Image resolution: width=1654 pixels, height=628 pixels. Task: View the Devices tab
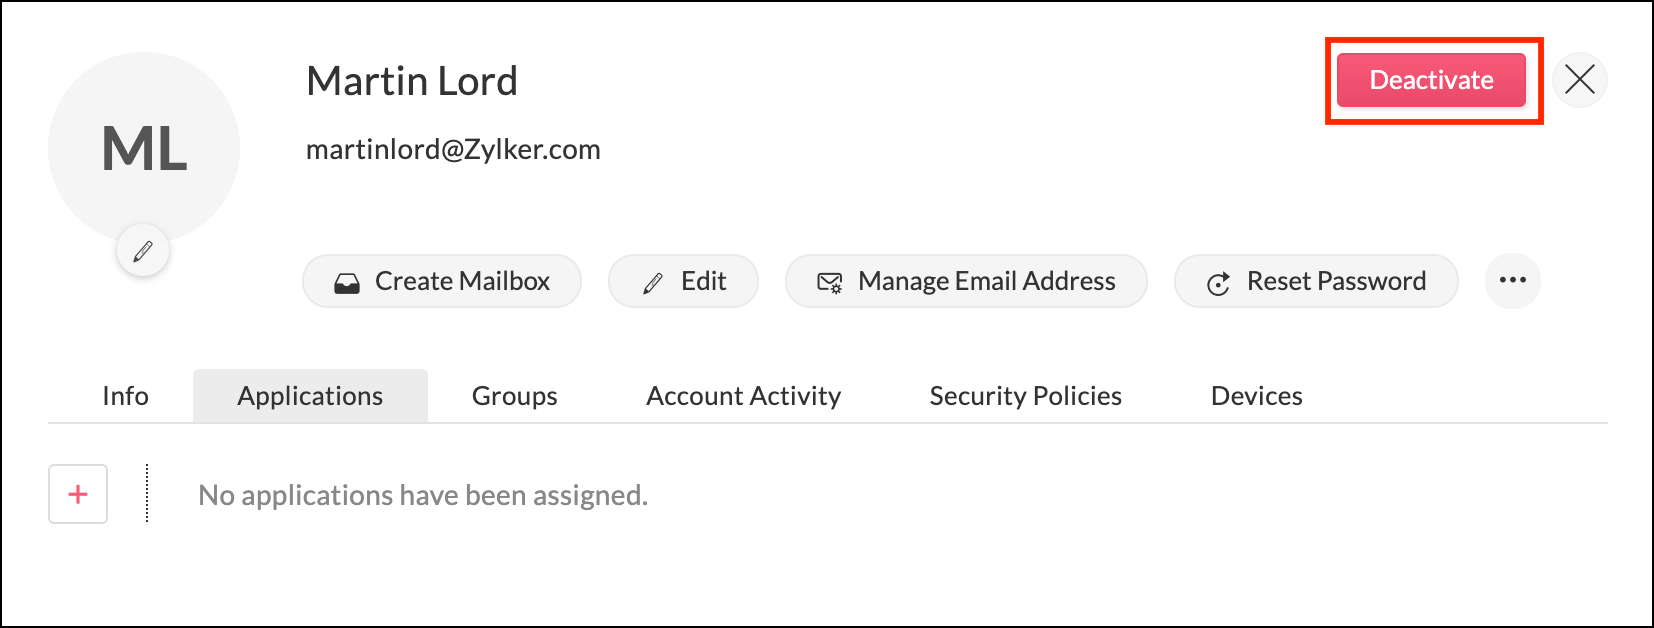tap(1256, 396)
